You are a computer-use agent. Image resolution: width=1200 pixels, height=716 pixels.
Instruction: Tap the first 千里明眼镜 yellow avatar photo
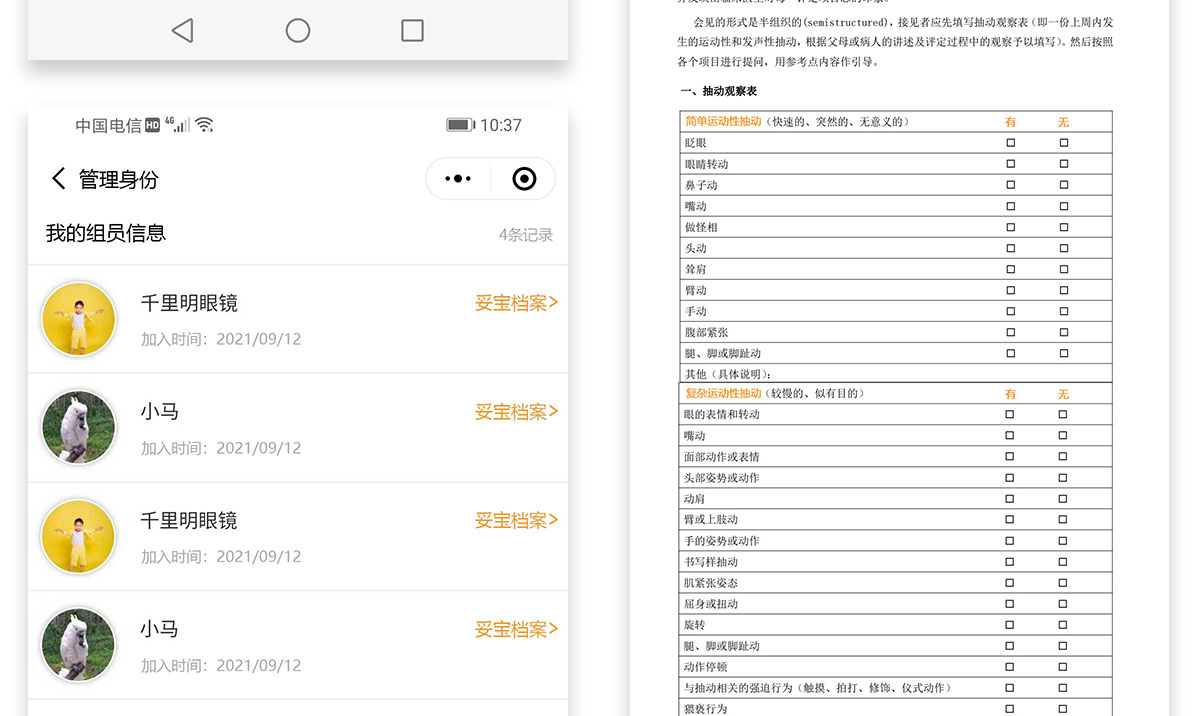pos(78,319)
